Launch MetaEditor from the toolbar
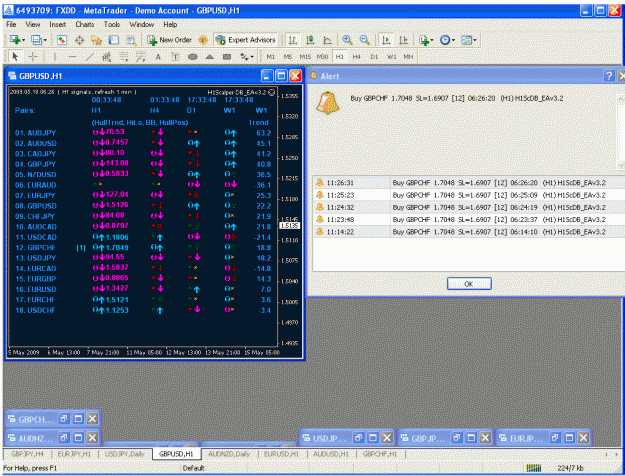Screen dimensions: 625x476 point(203,40)
